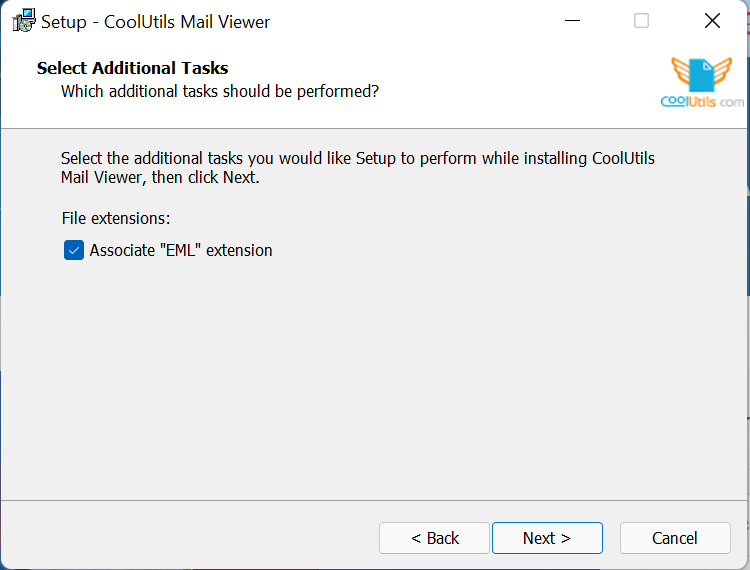The image size is (750, 570).
Task: Minimize the Setup window
Action: [x=572, y=21]
